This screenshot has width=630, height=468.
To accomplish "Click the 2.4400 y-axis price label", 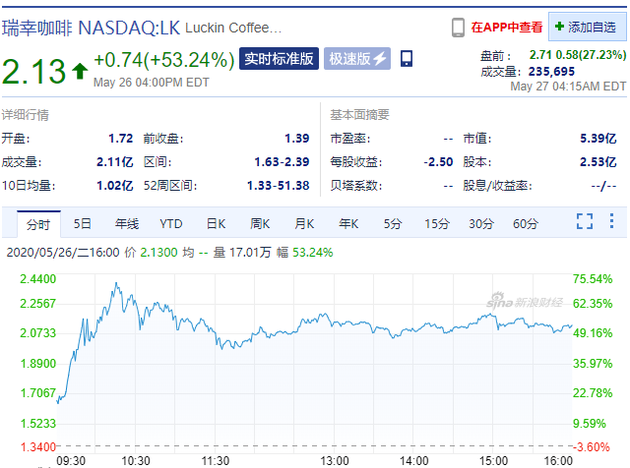I will tap(38, 279).
